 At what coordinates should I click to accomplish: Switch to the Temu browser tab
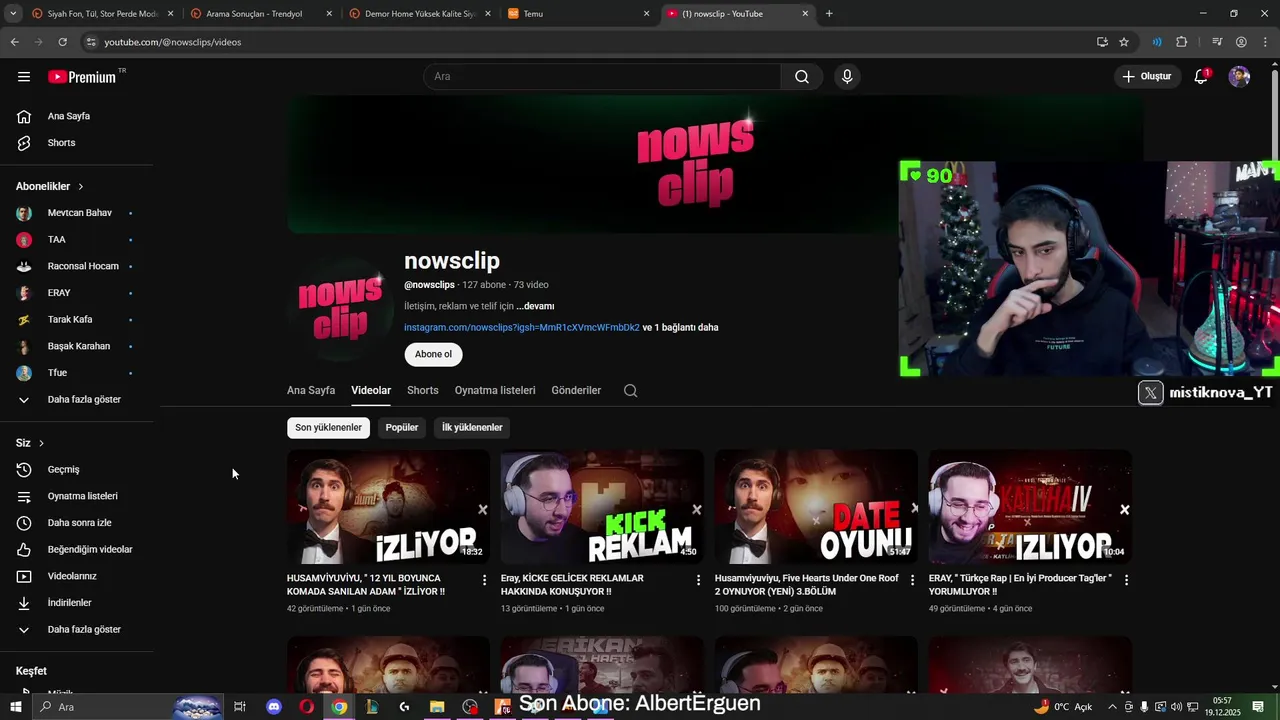pyautogui.click(x=579, y=14)
